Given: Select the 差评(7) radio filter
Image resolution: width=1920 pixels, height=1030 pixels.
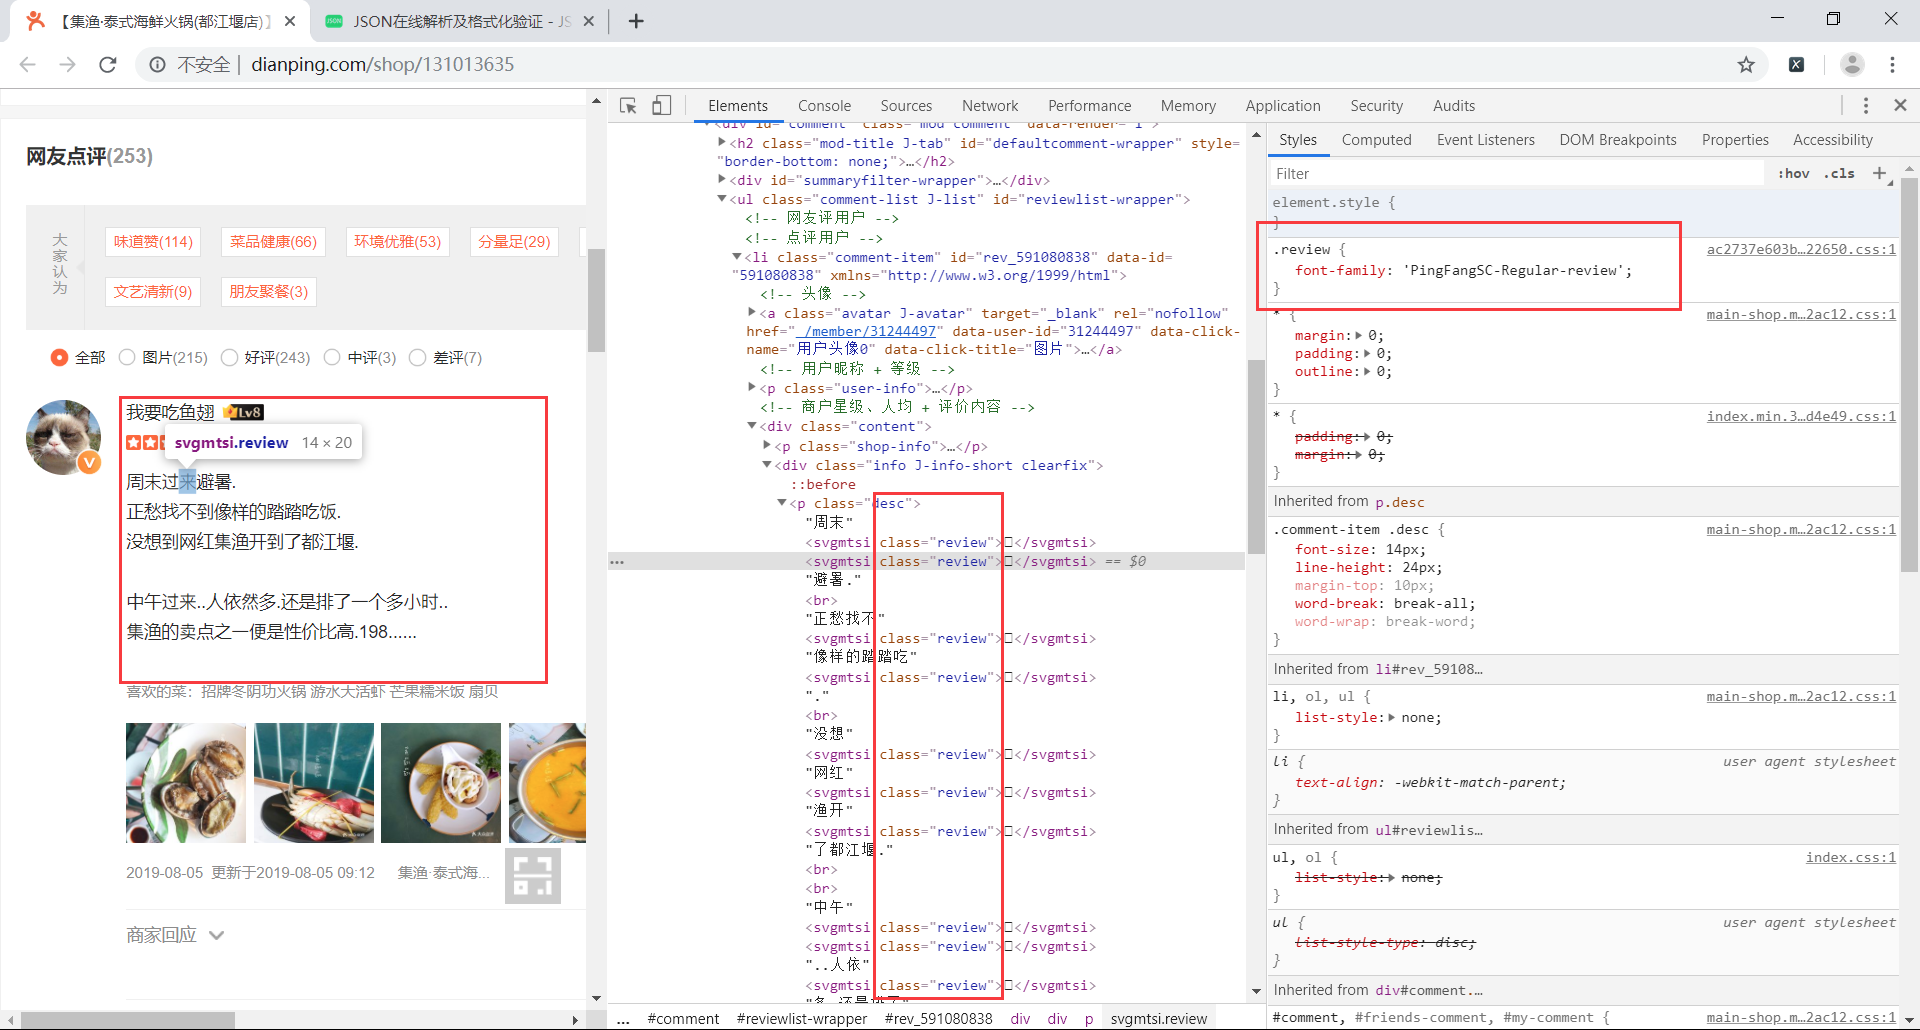Looking at the screenshot, I should [x=417, y=357].
